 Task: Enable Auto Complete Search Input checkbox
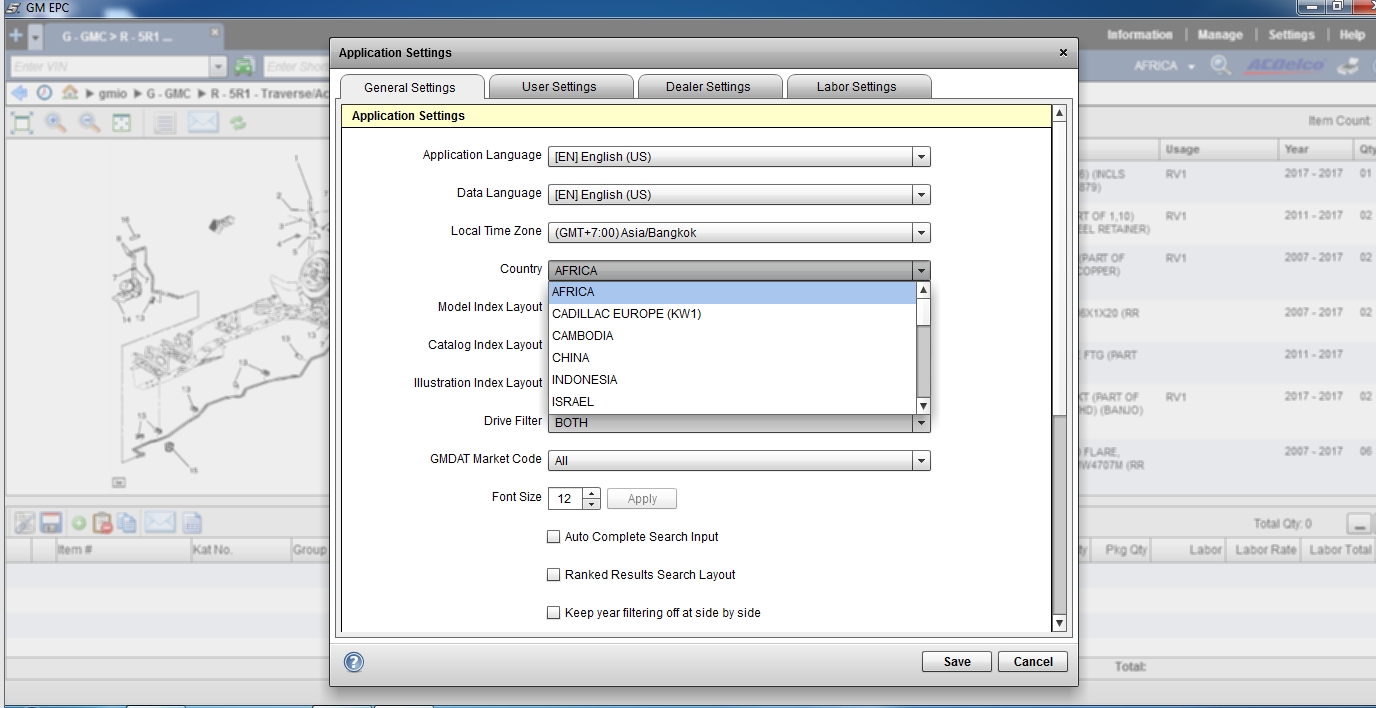[553, 537]
